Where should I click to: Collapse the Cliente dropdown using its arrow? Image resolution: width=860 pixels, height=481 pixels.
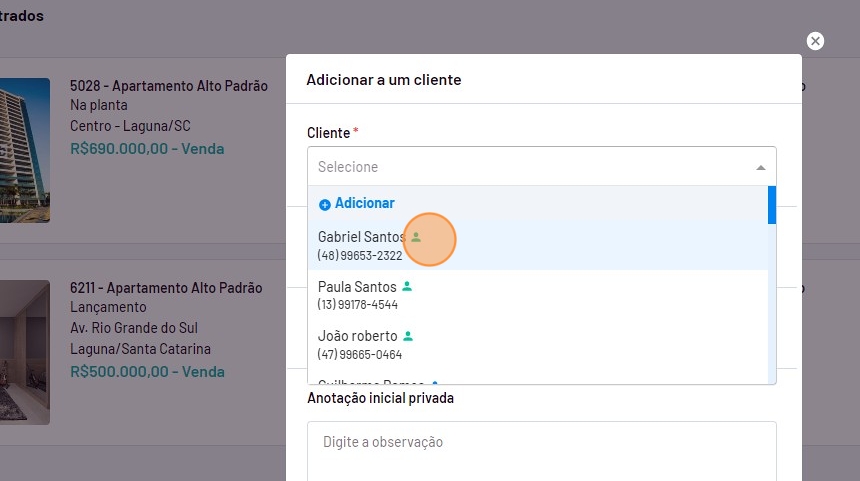[x=760, y=167]
